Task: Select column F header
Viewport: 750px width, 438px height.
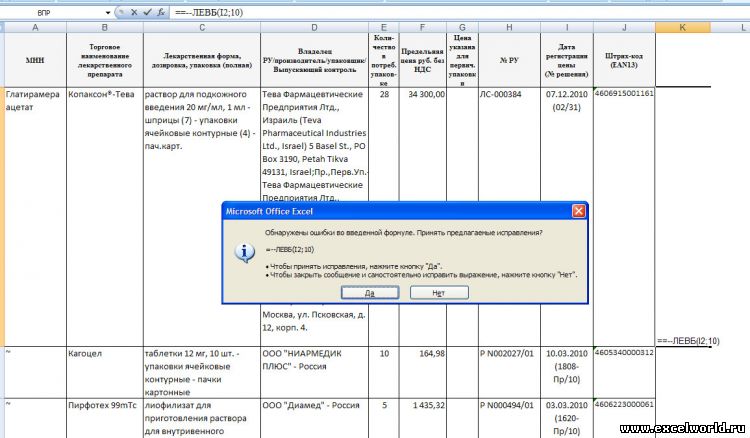Action: [x=422, y=27]
